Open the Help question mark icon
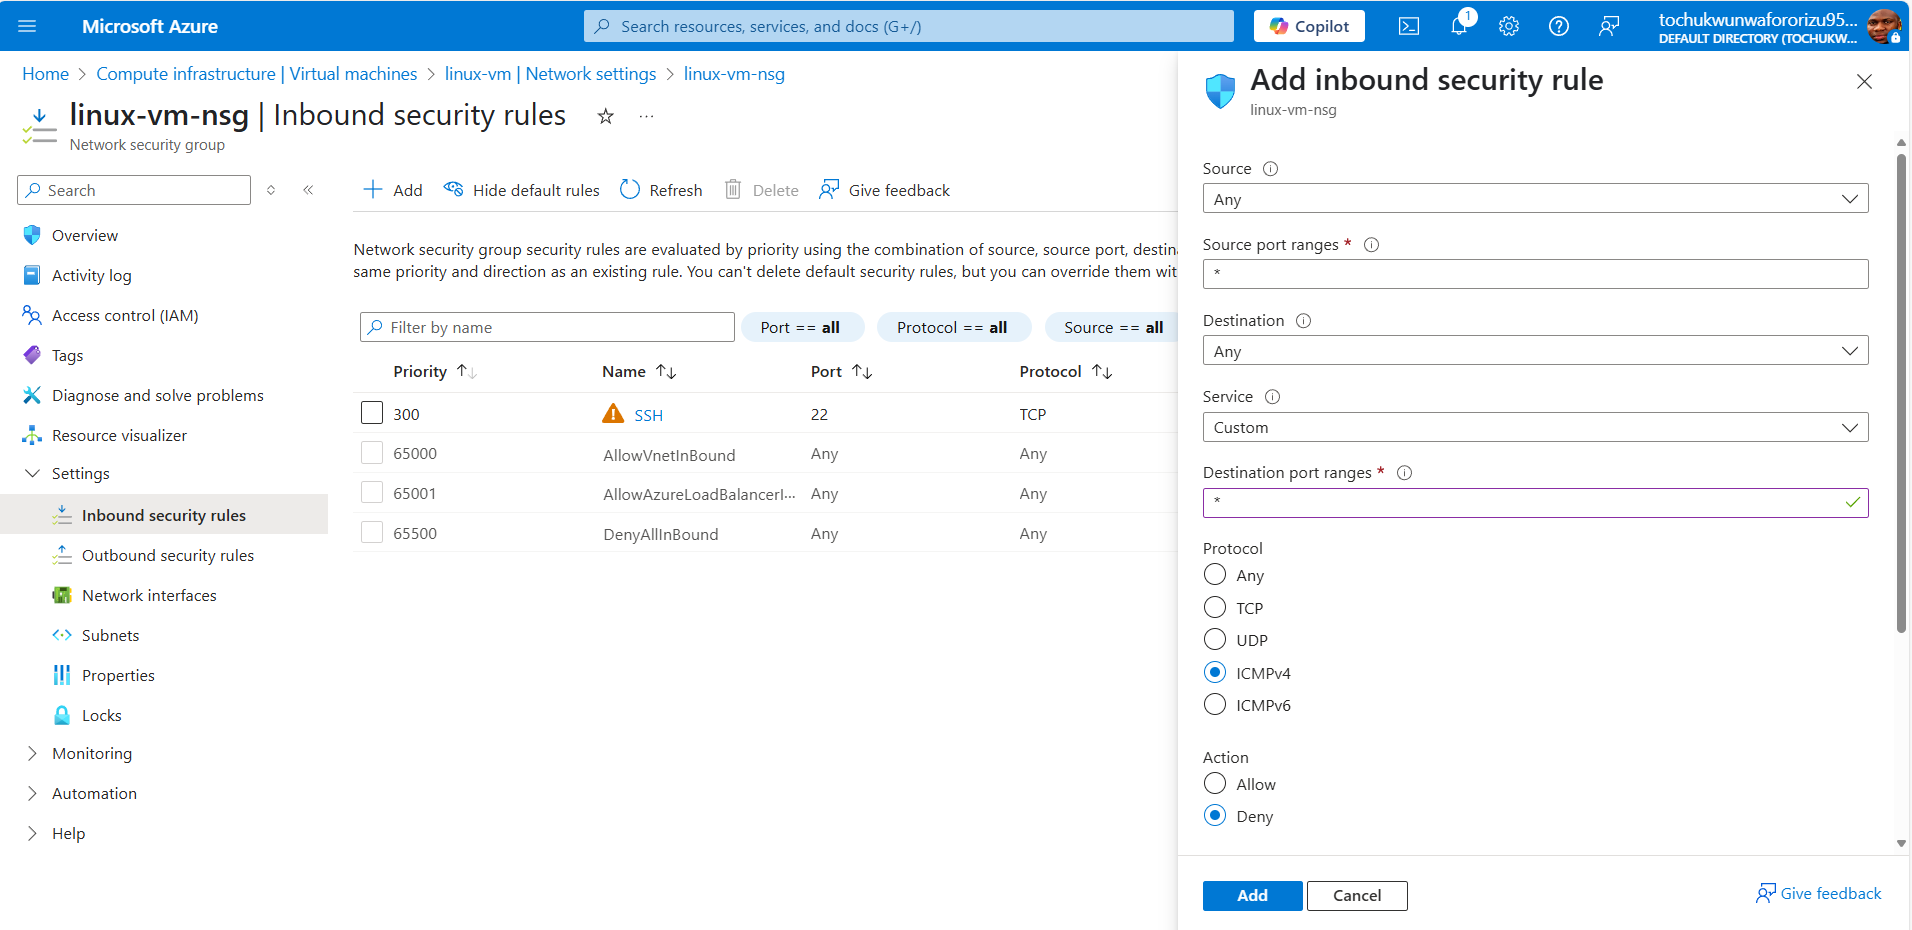This screenshot has height=930, width=1912. tap(1559, 26)
